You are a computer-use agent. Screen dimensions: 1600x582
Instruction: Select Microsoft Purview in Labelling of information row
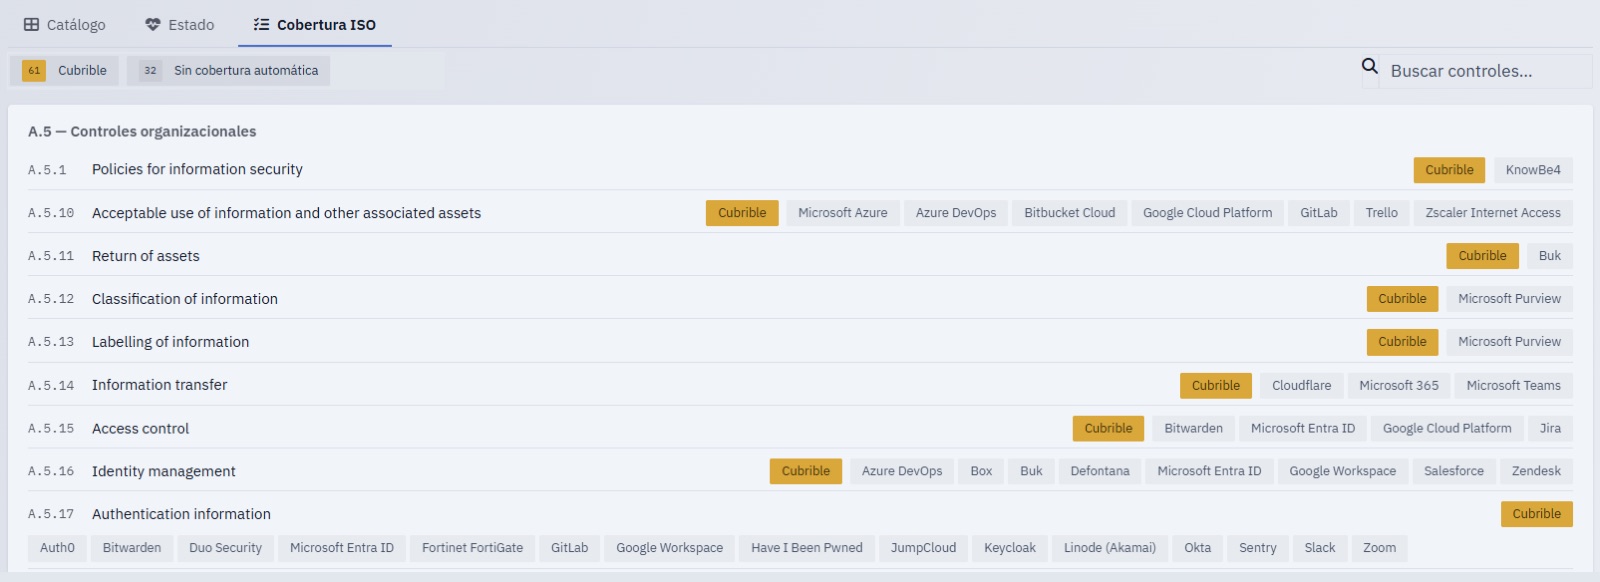point(1509,342)
